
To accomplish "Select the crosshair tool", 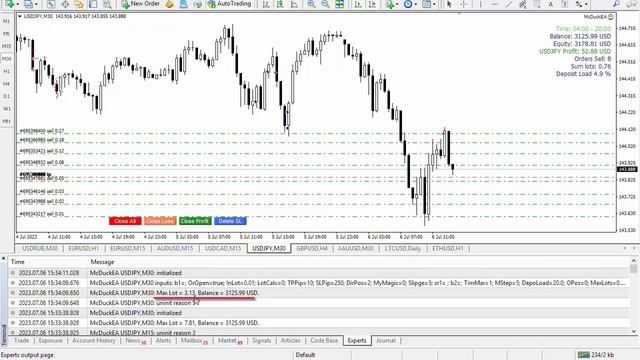I will pos(464,4).
